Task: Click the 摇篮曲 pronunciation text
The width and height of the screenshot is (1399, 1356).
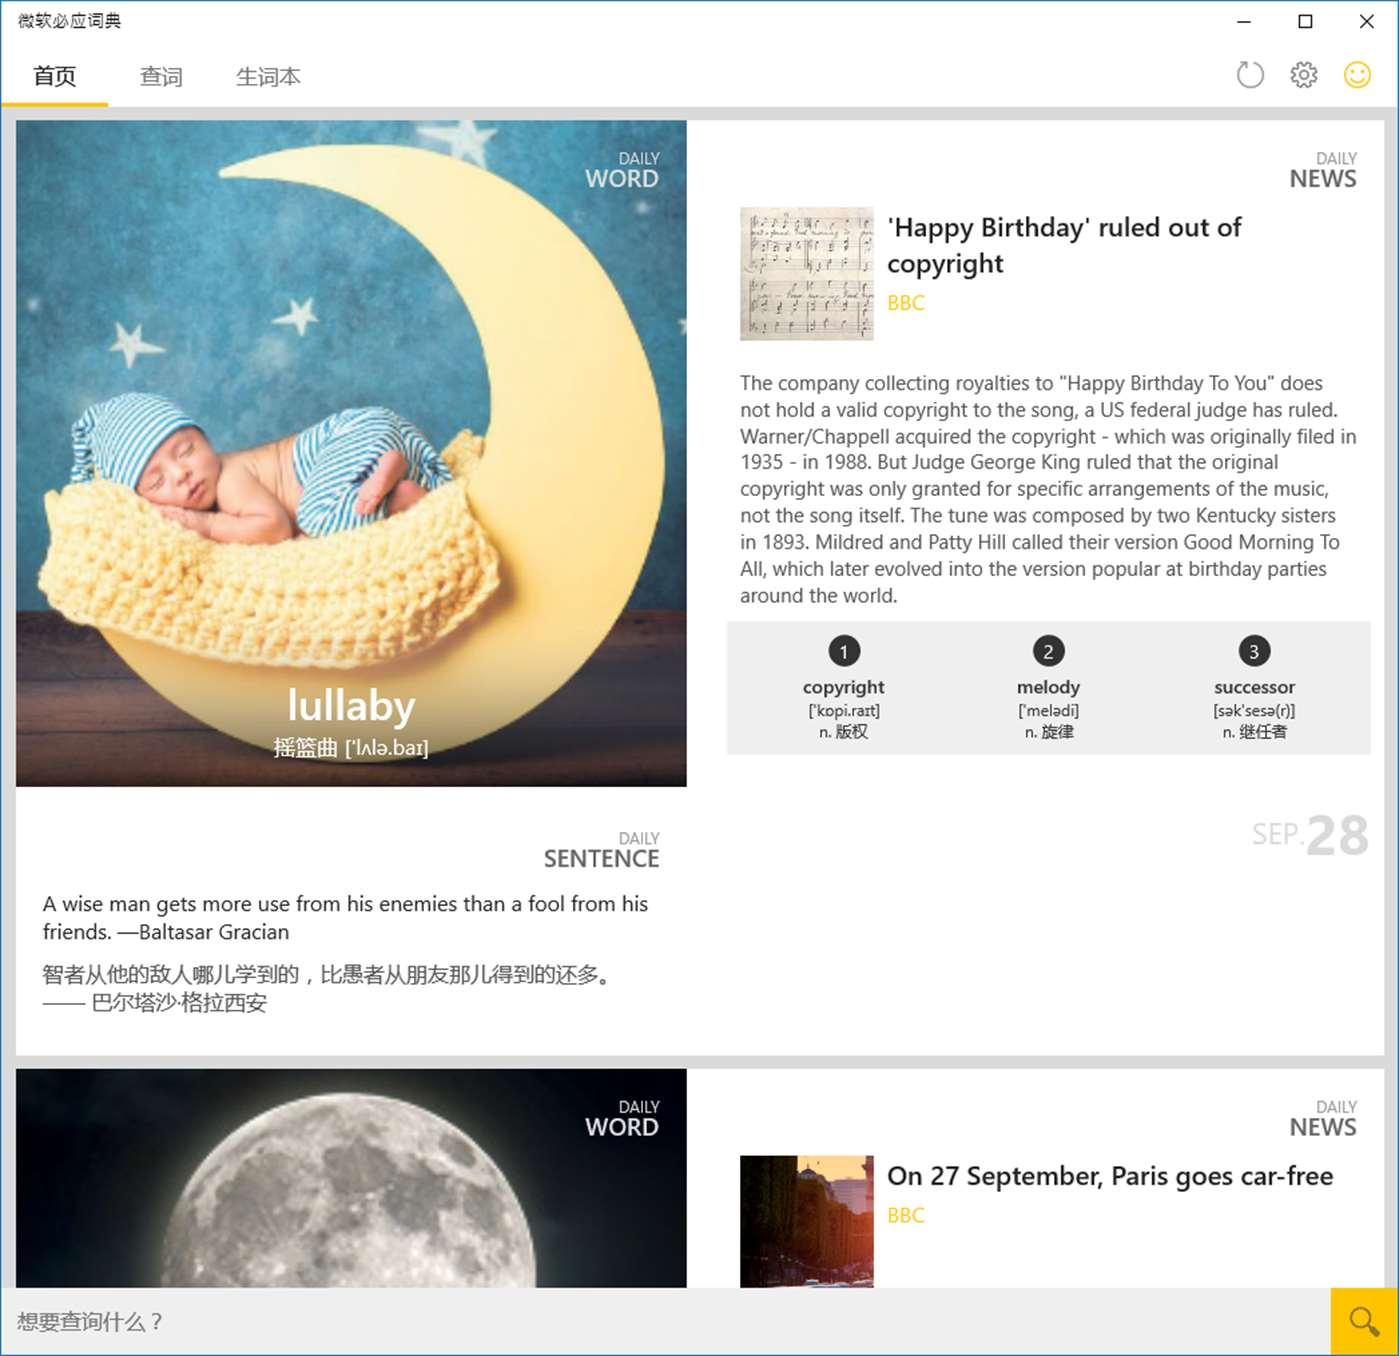Action: click(x=351, y=748)
